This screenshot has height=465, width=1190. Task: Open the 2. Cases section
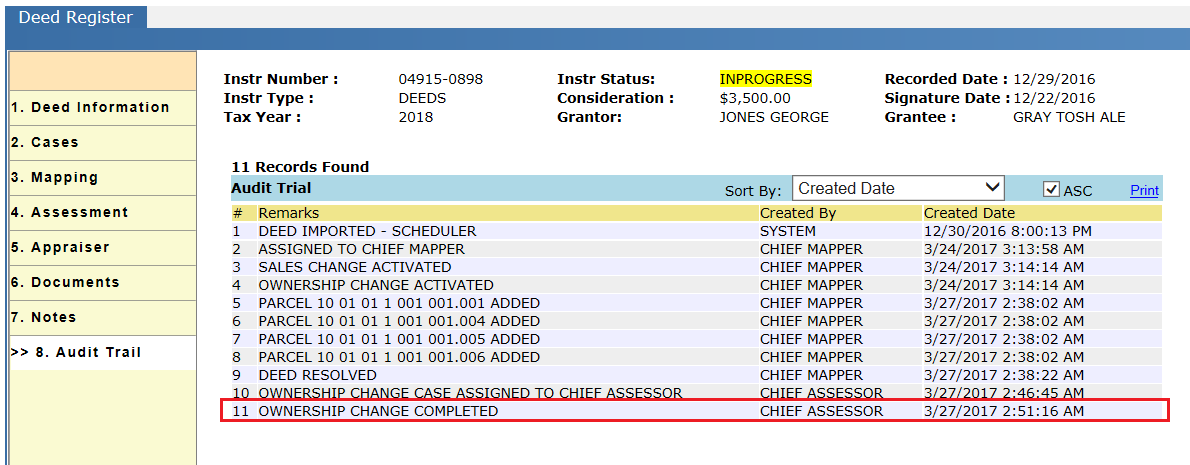102,143
